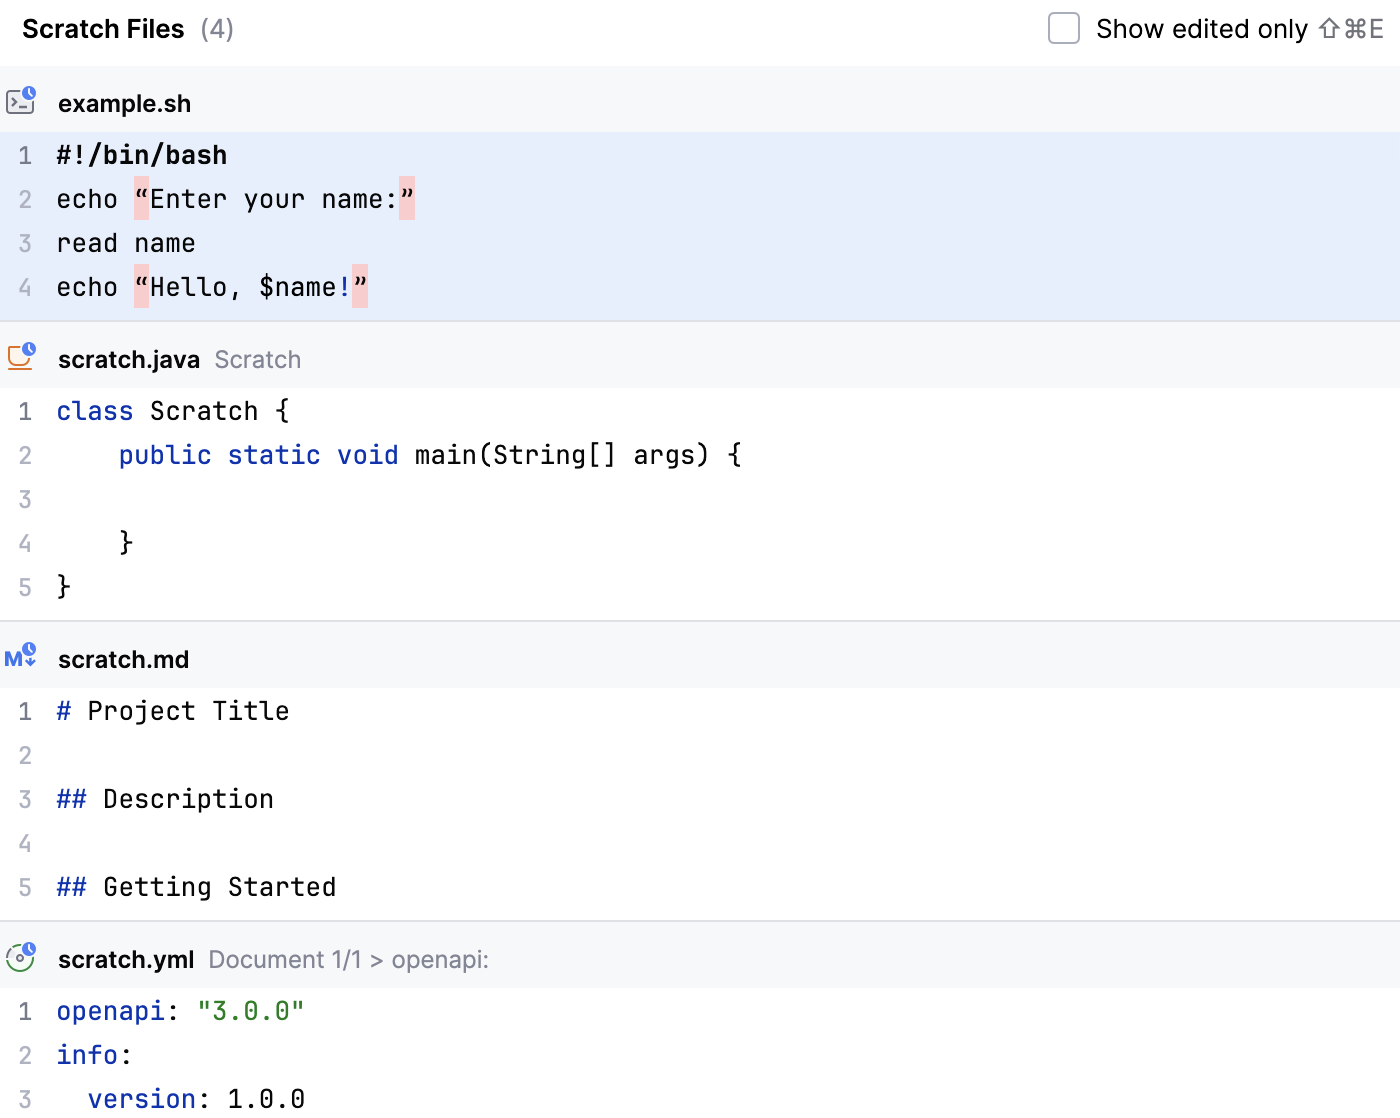1400x1118 pixels.
Task: Open the scratch.md file header
Action: coord(123,658)
